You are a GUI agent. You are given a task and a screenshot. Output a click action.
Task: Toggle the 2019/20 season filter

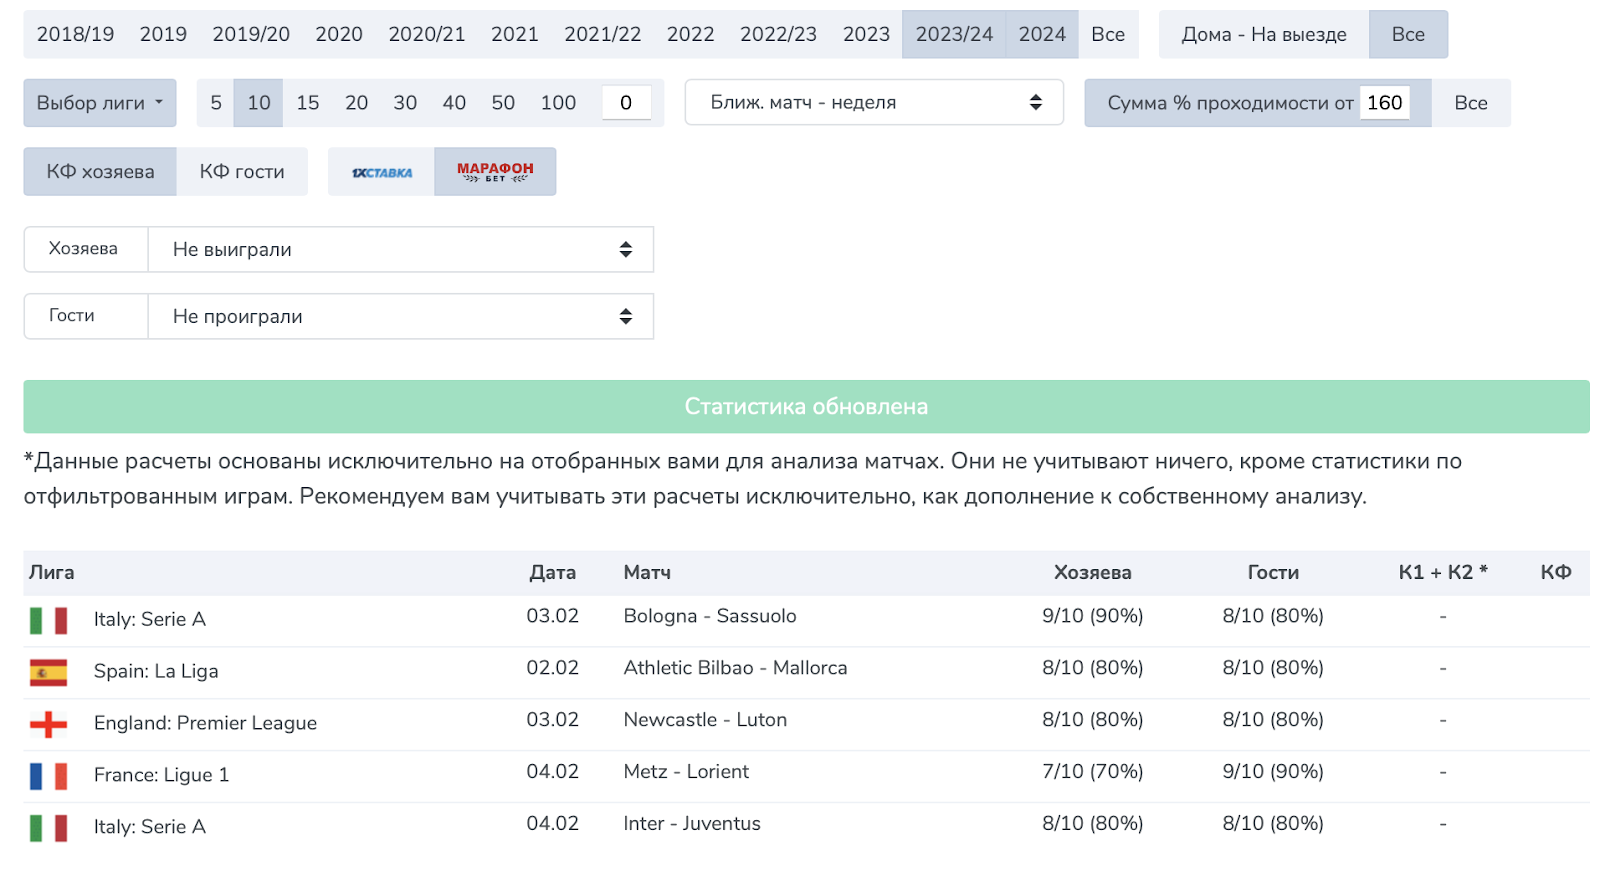251,34
